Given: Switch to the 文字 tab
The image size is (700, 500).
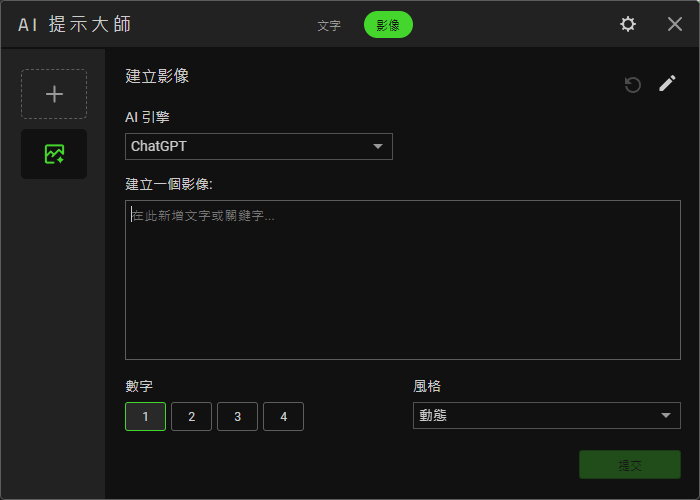Looking at the screenshot, I should pos(329,25).
